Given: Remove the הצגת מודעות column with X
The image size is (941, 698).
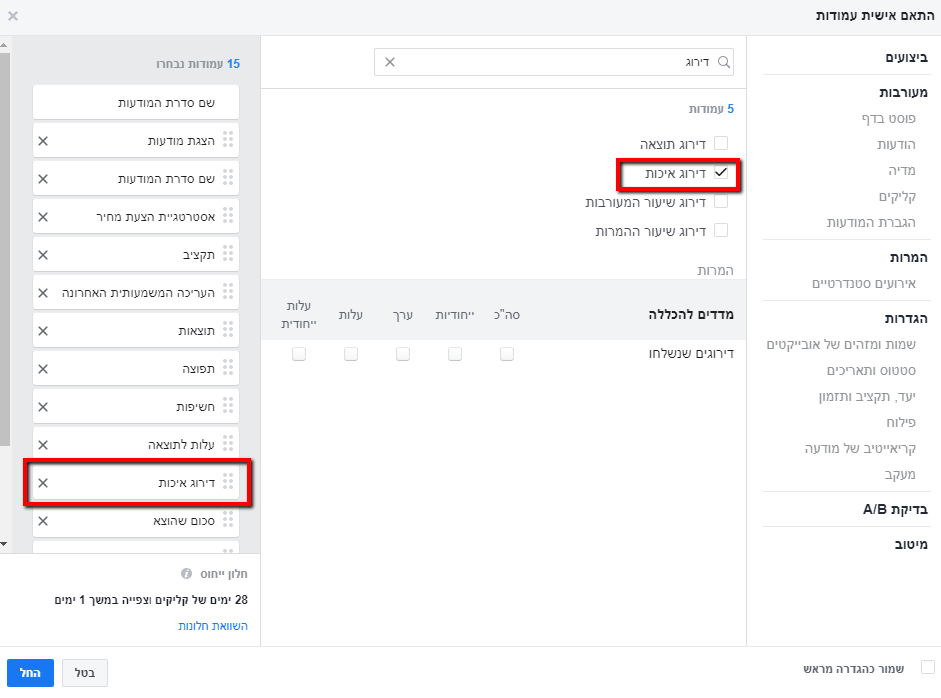Looking at the screenshot, I should (43, 141).
